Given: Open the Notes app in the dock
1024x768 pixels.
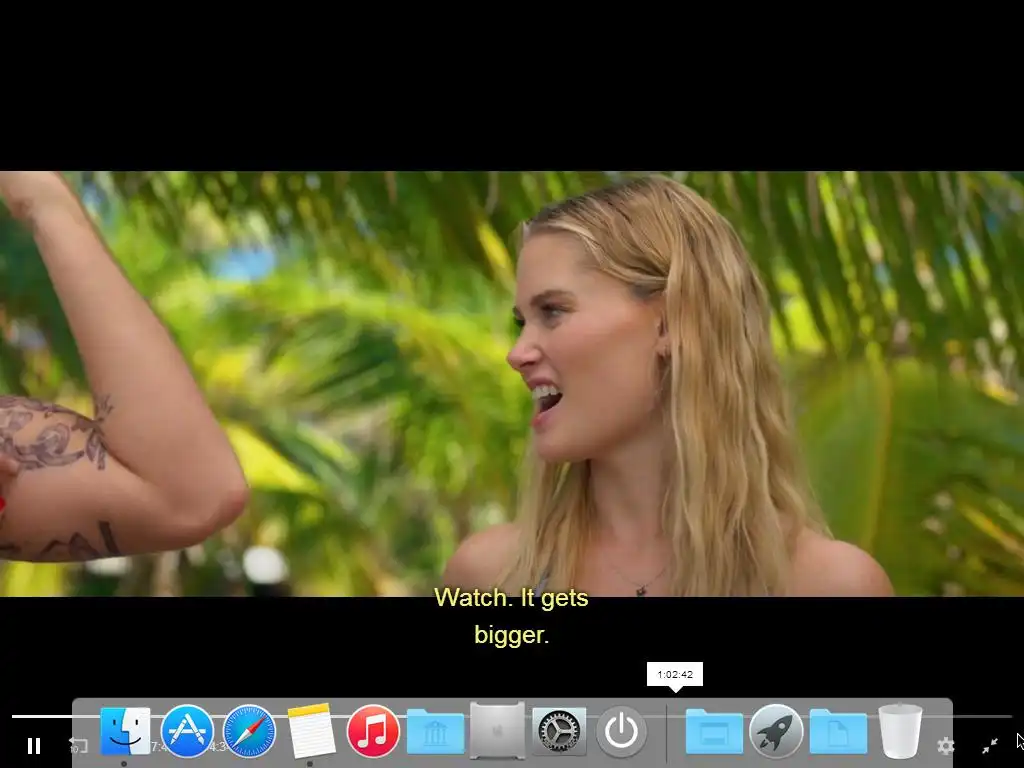Looking at the screenshot, I should pos(311,731).
